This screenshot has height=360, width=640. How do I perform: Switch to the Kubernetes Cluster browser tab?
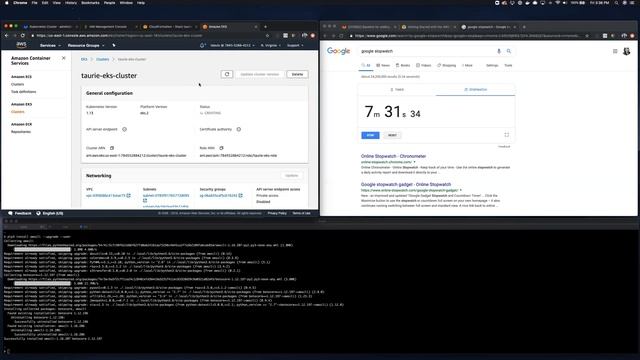point(50,27)
